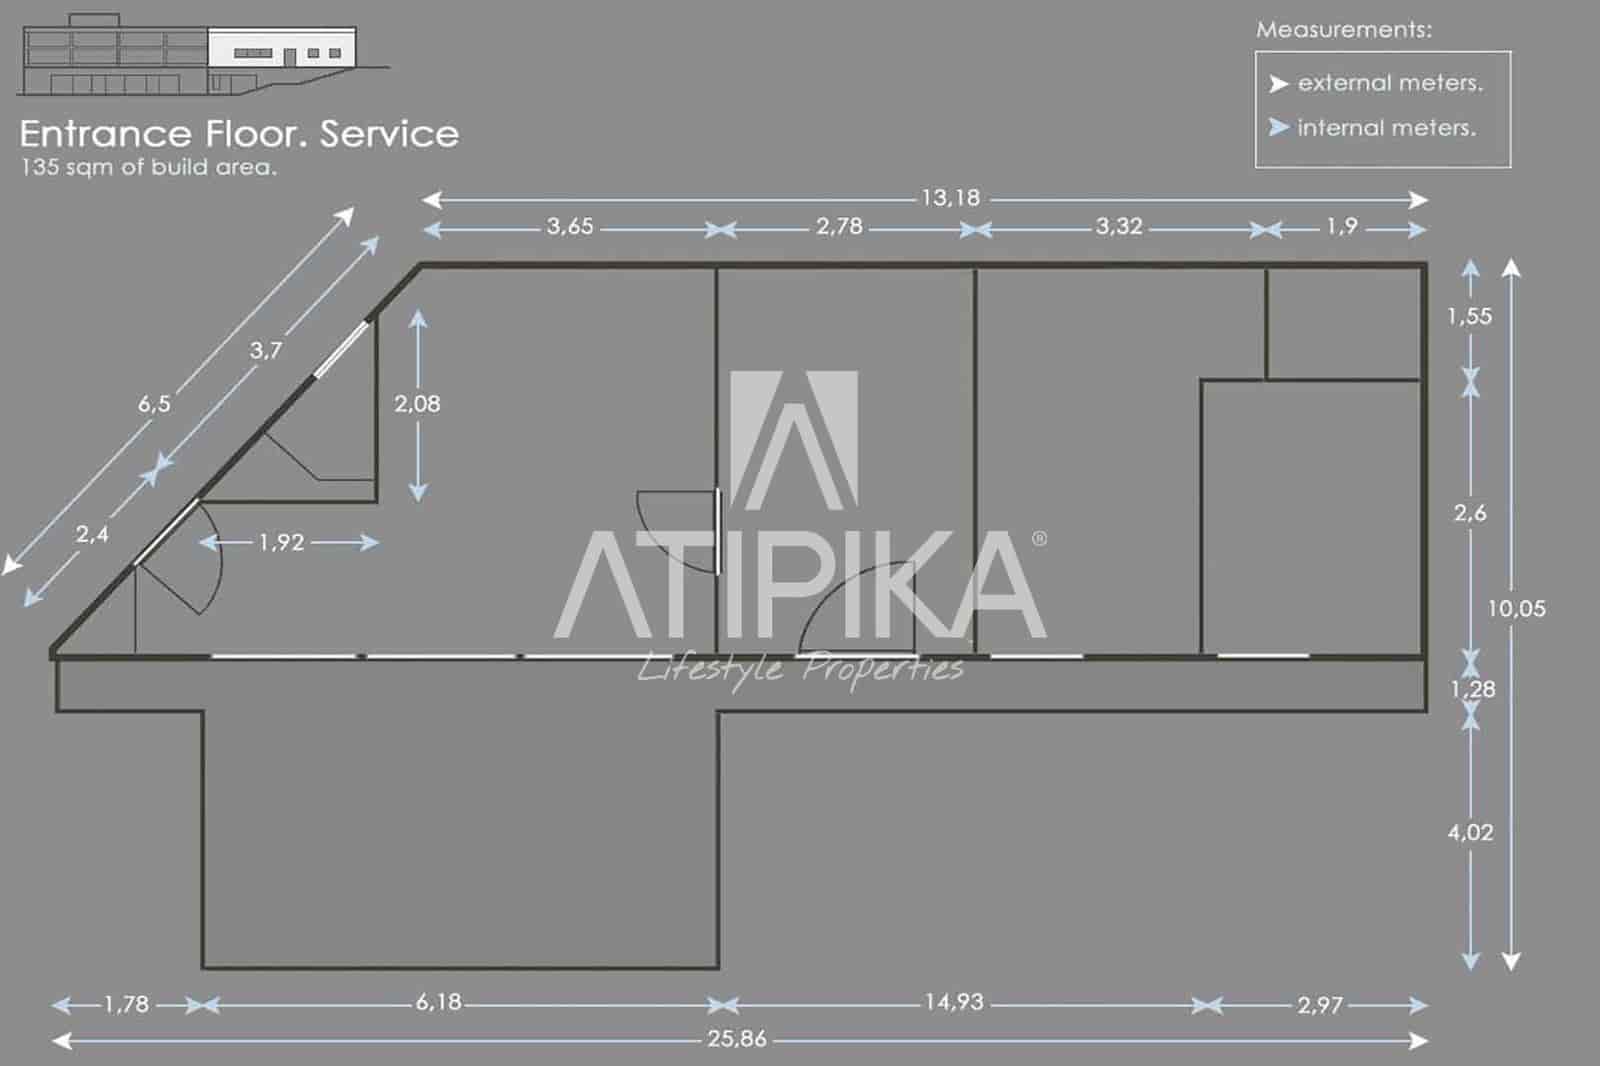Image resolution: width=1600 pixels, height=1066 pixels.
Task: Click the 'Lifestyle Properties' watermark text
Action: tap(800, 668)
